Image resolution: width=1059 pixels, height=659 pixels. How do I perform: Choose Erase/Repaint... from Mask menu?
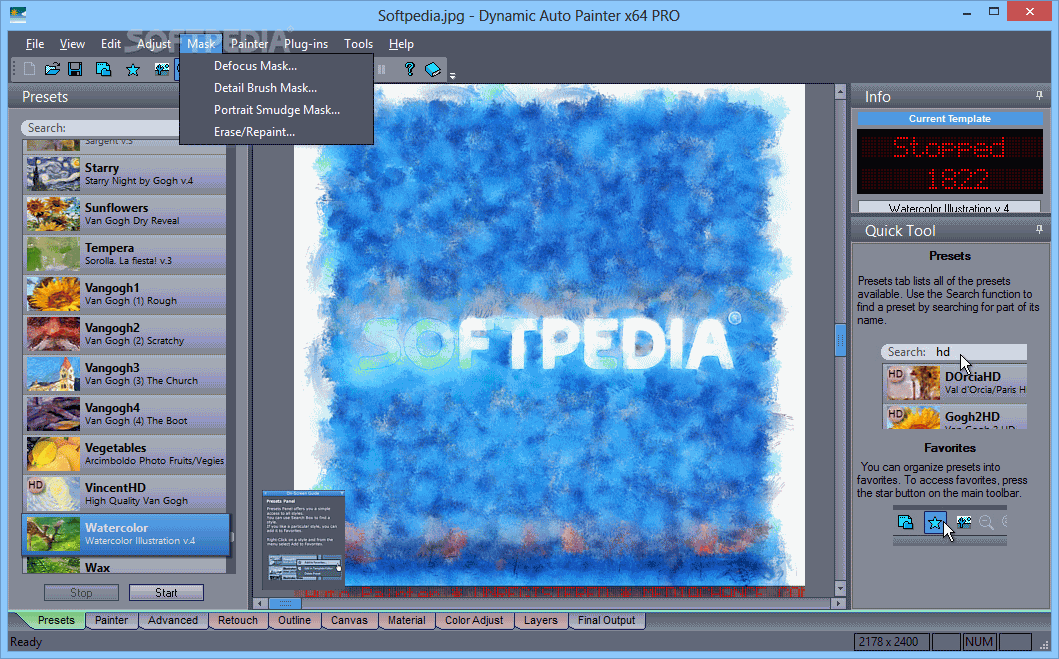[277, 132]
